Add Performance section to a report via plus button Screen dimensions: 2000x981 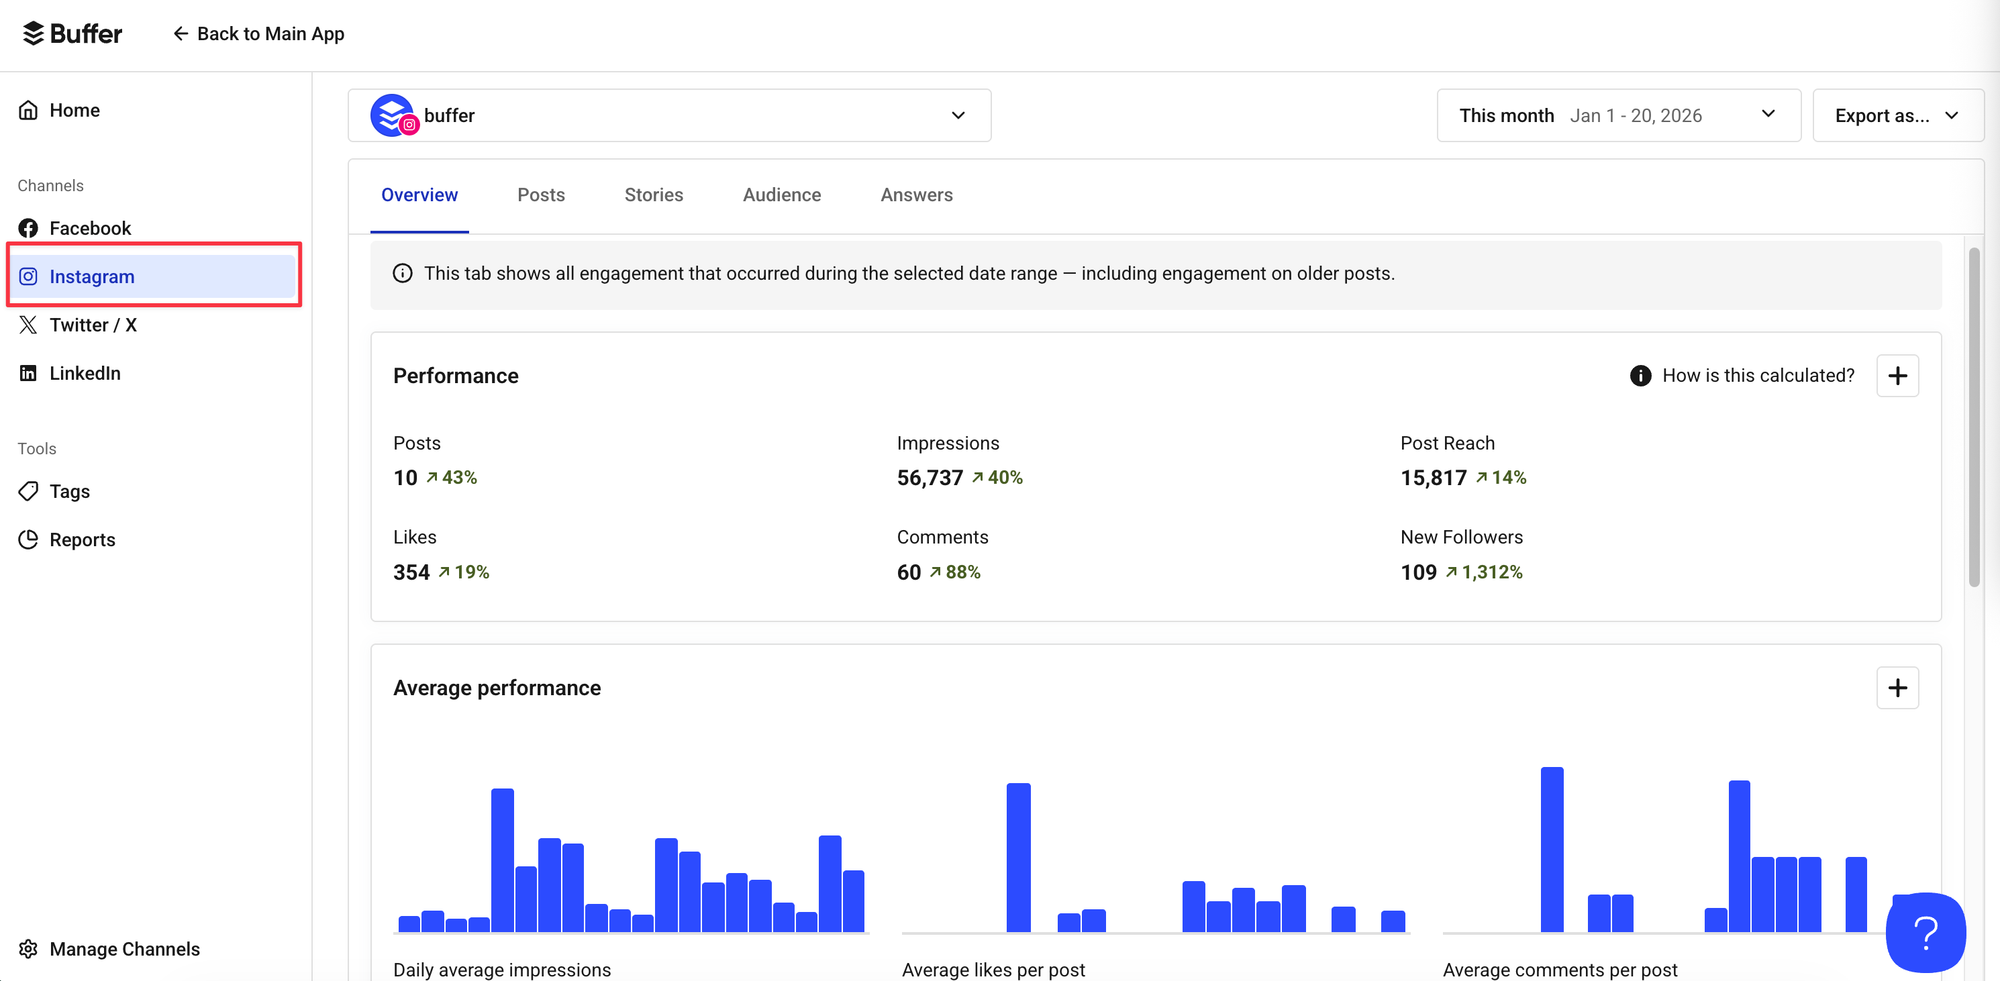pos(1897,375)
